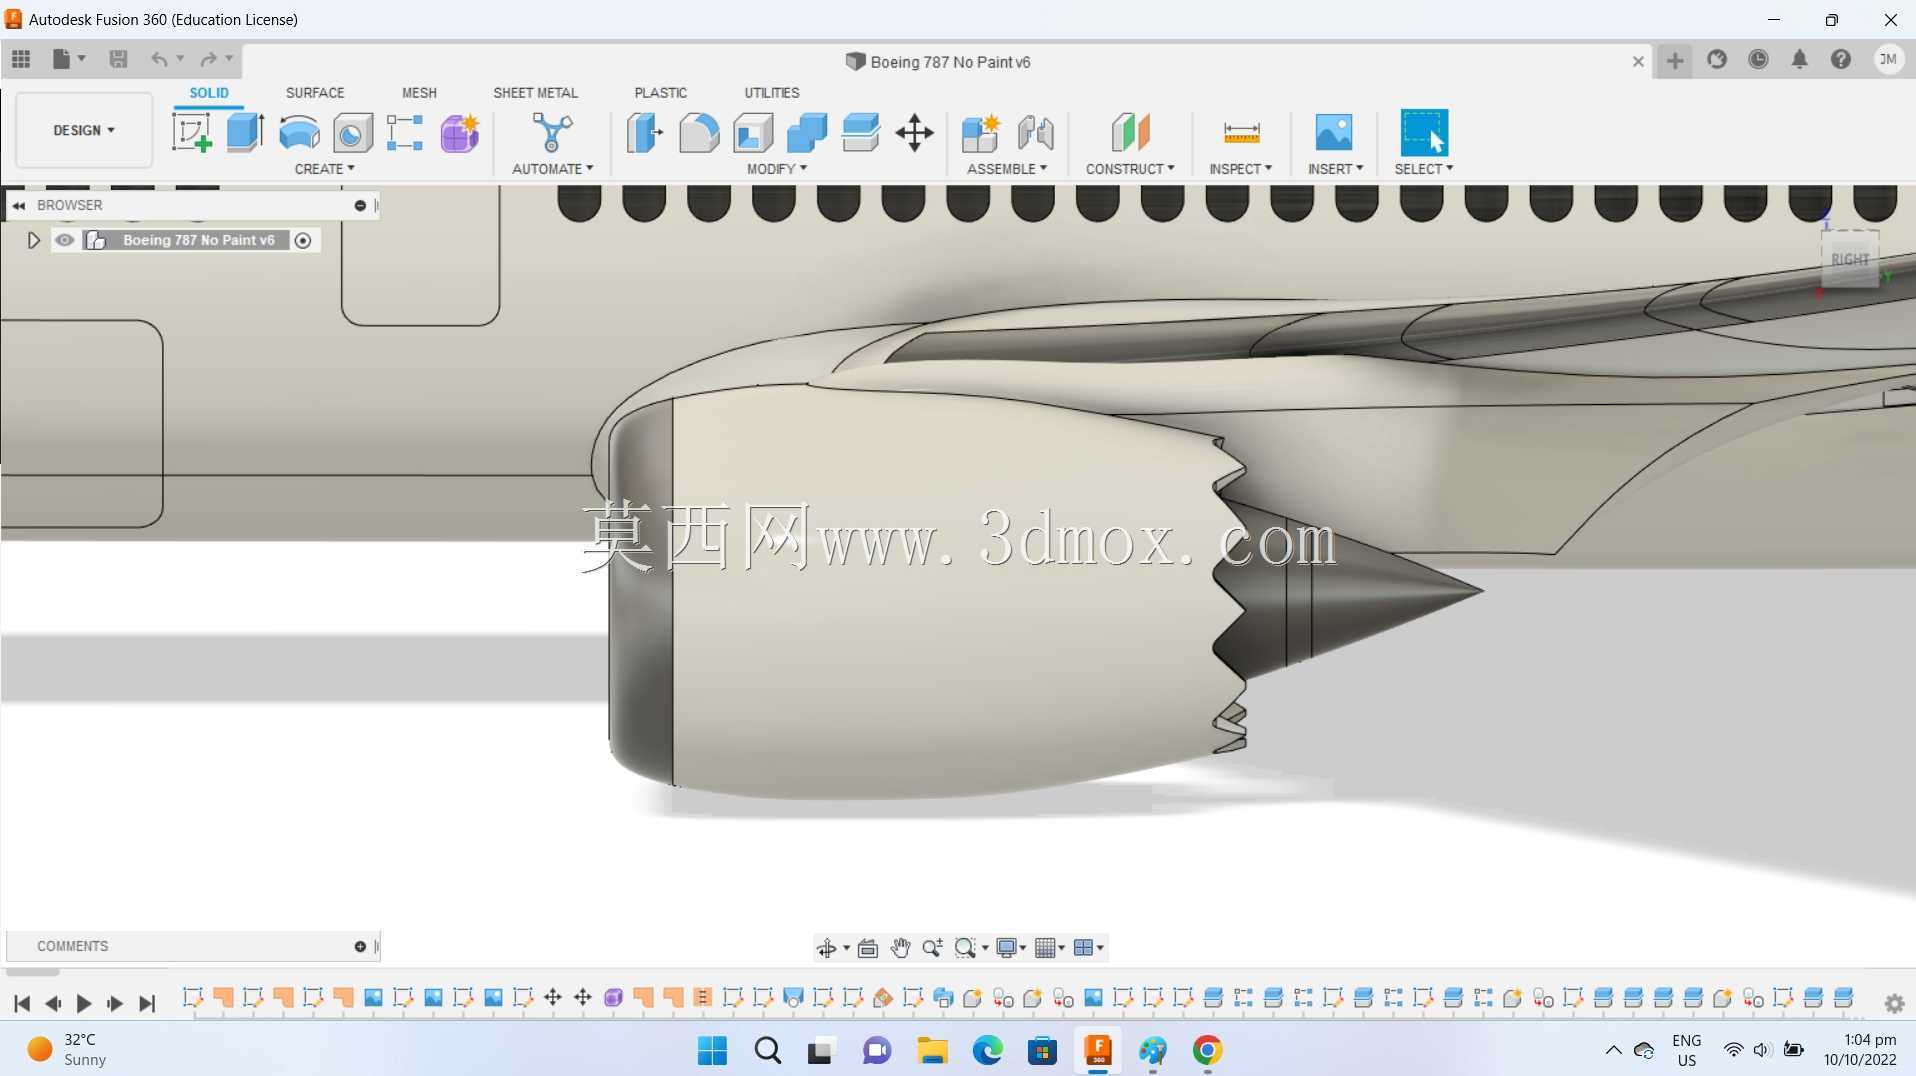Image resolution: width=1916 pixels, height=1076 pixels.
Task: Switch to the Sheet Metal tab
Action: click(535, 92)
